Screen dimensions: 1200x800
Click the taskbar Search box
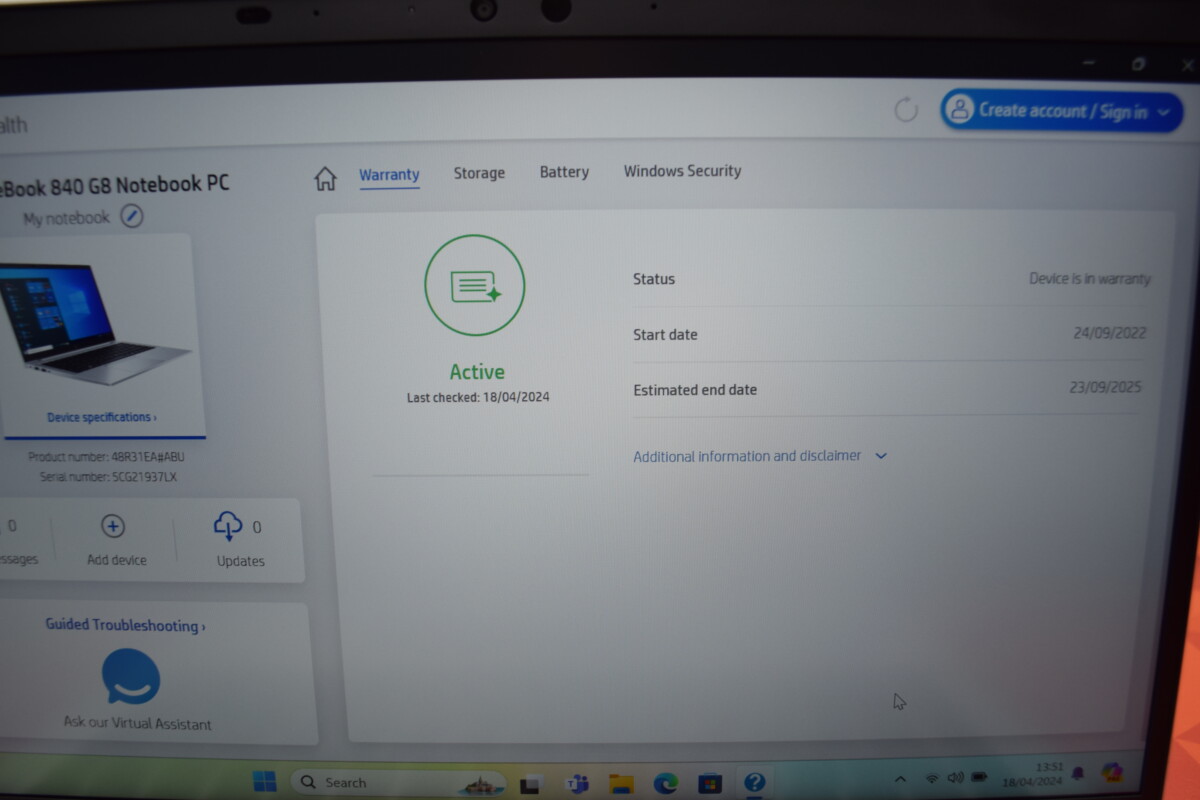pyautogui.click(x=397, y=782)
